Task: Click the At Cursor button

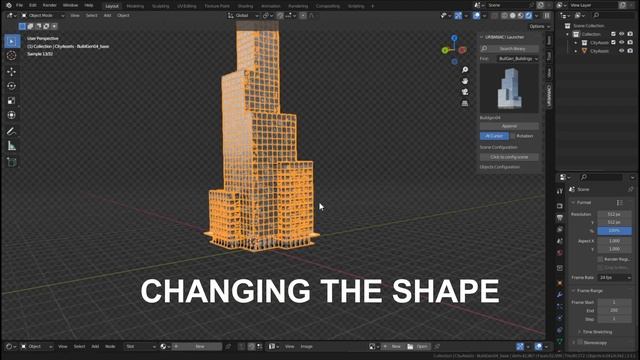Action: 494,136
